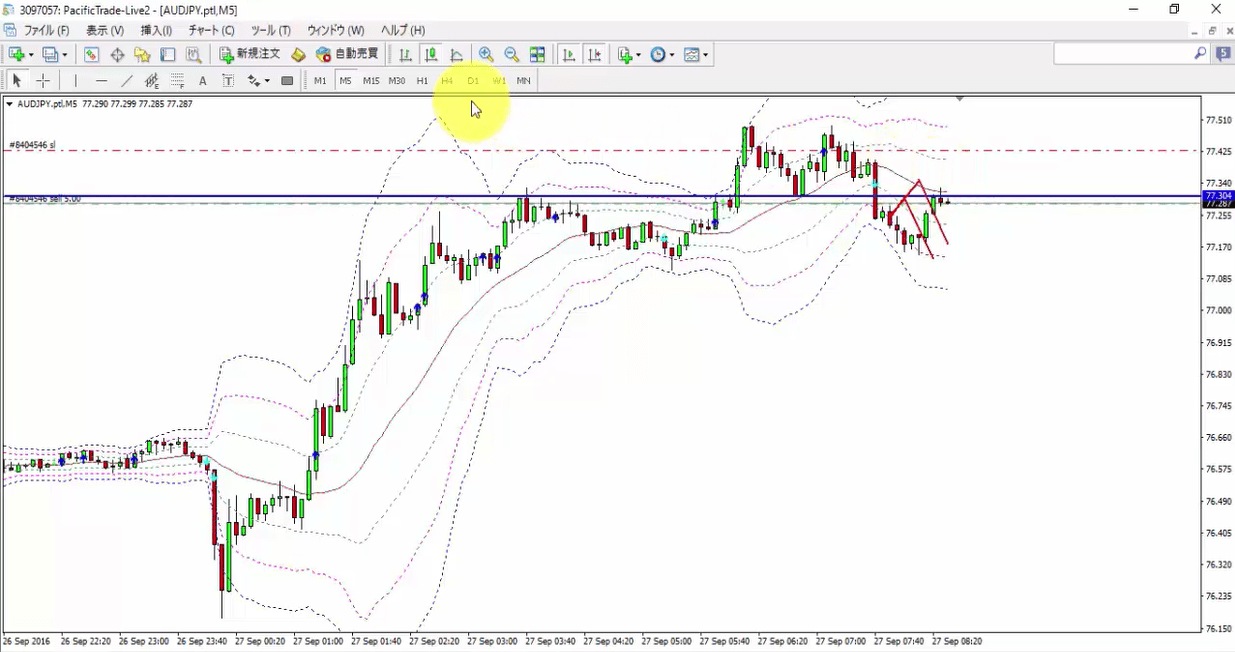Open the チャート (C) menu
Screen dimensions: 1235x652
pos(211,31)
